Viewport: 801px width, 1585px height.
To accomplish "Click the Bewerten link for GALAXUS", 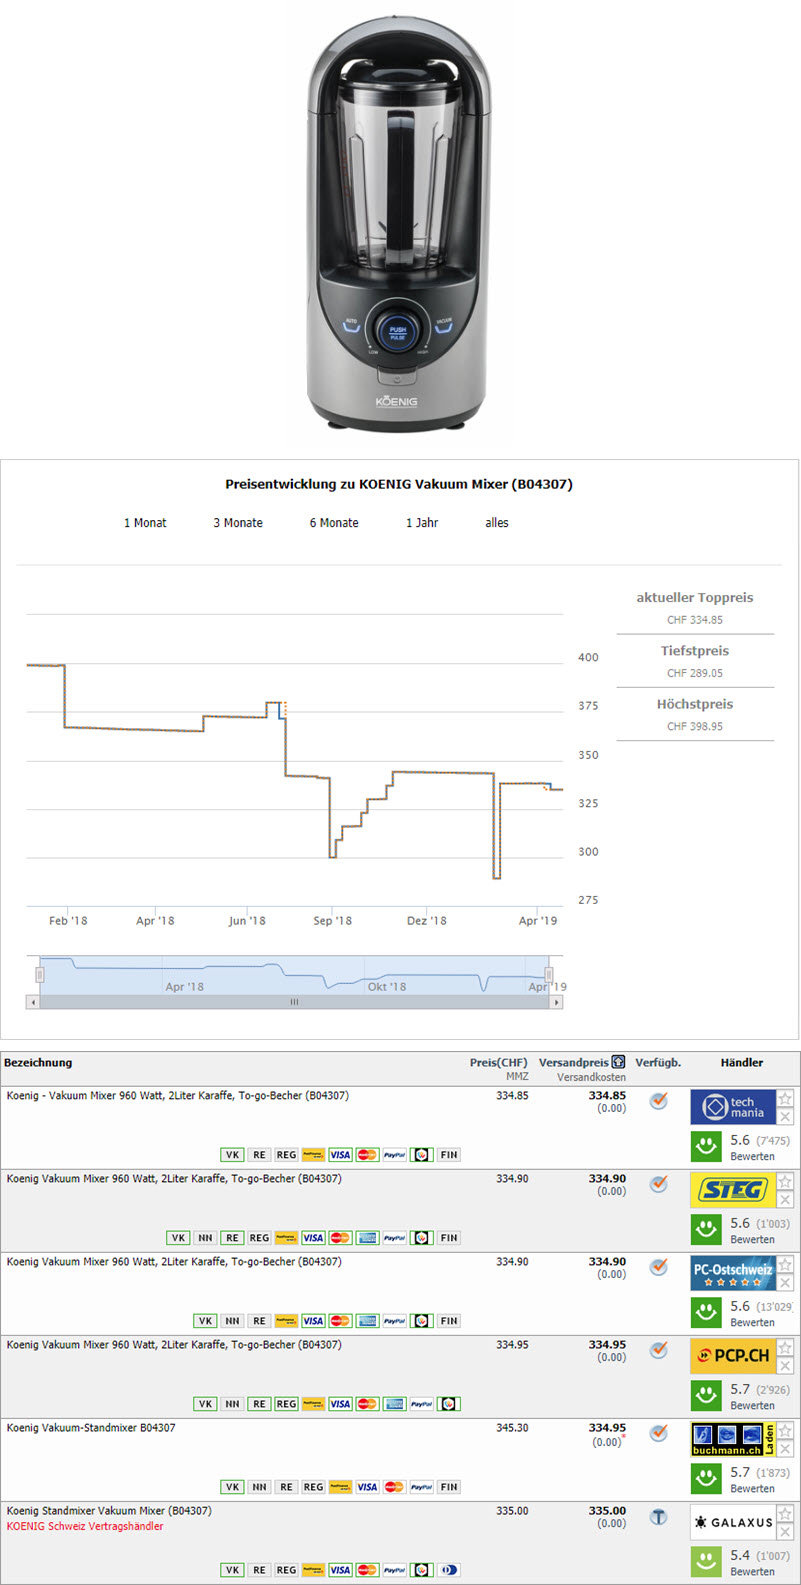I will click(752, 1571).
